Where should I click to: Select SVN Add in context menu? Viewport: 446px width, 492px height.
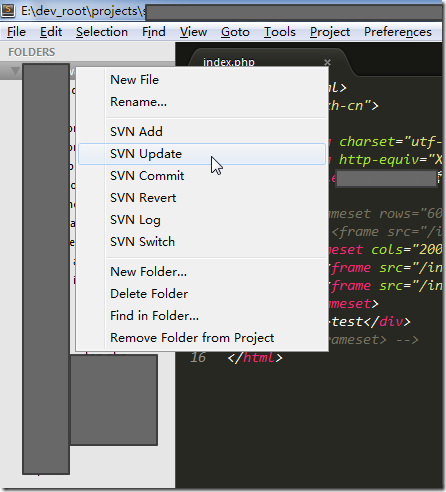202,132
